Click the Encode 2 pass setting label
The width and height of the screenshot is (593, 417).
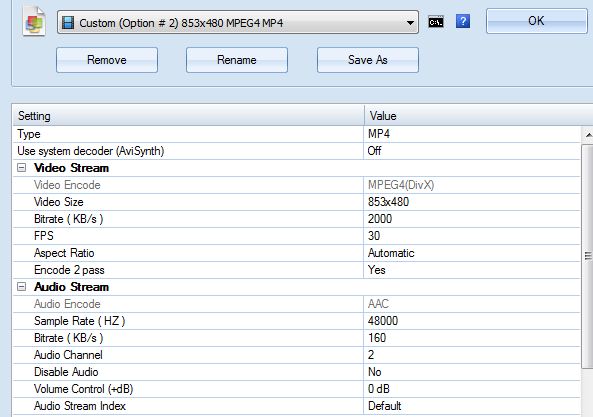point(69,270)
